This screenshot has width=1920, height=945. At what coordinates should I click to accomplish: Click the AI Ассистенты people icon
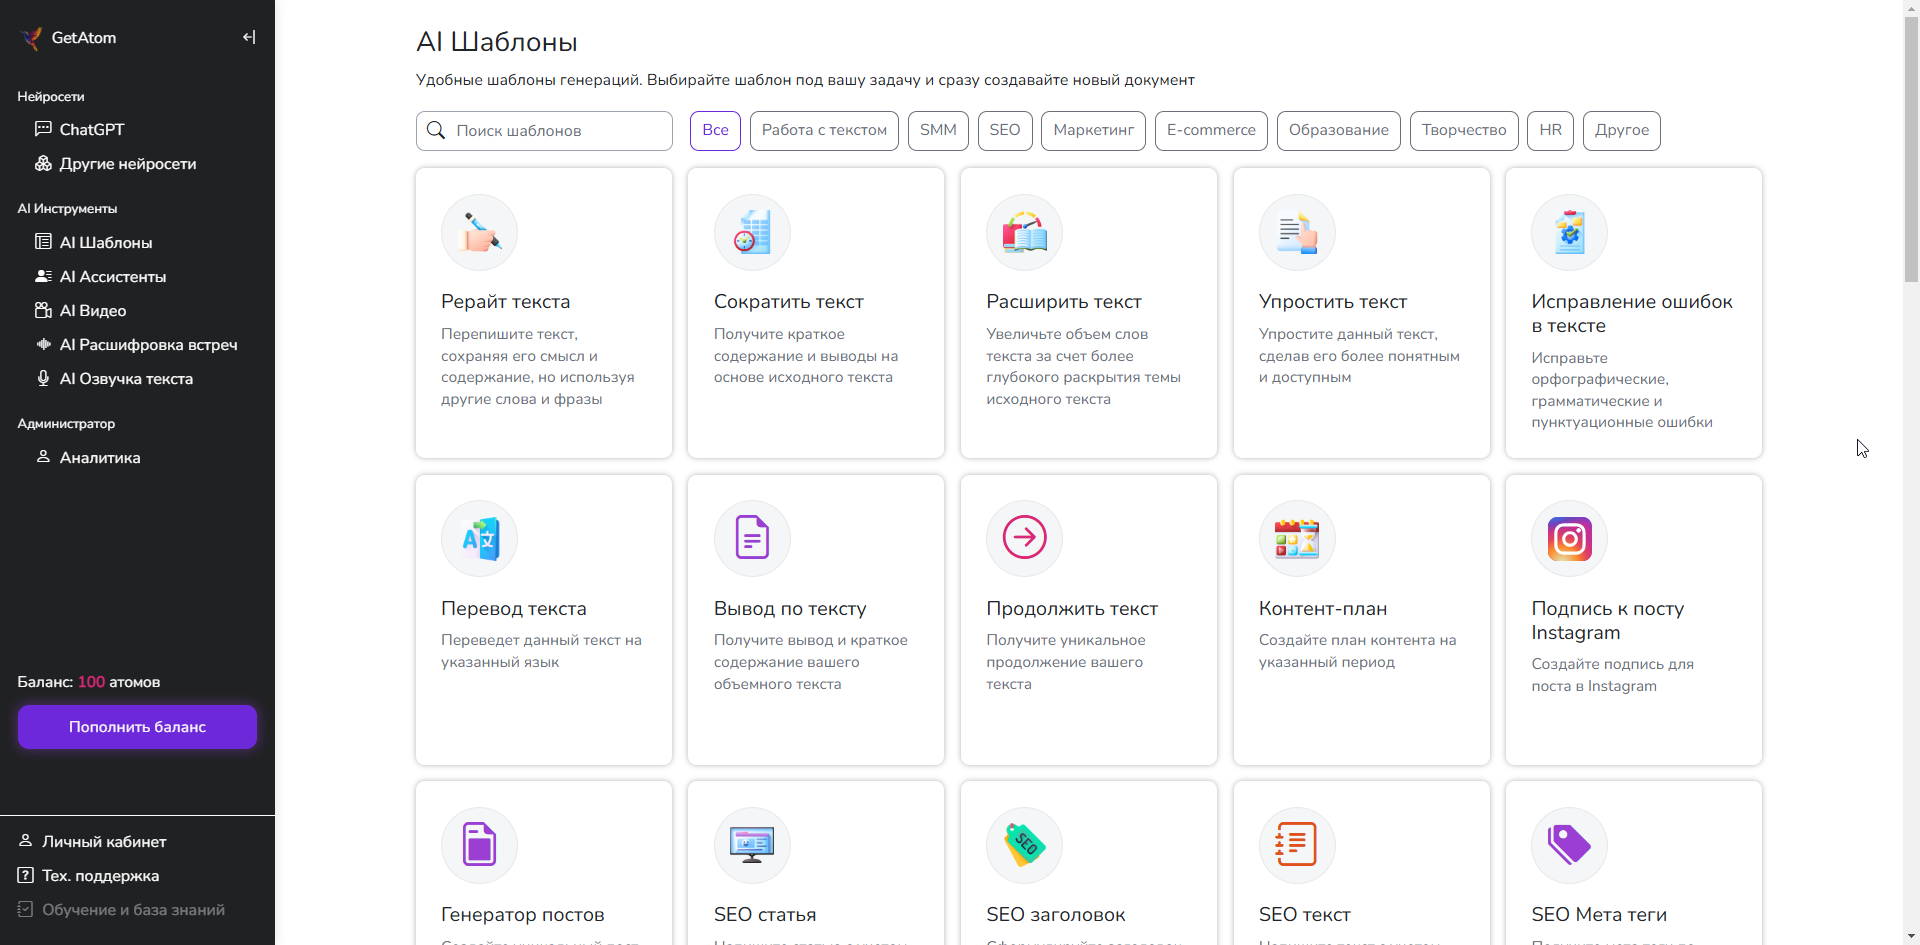43,276
